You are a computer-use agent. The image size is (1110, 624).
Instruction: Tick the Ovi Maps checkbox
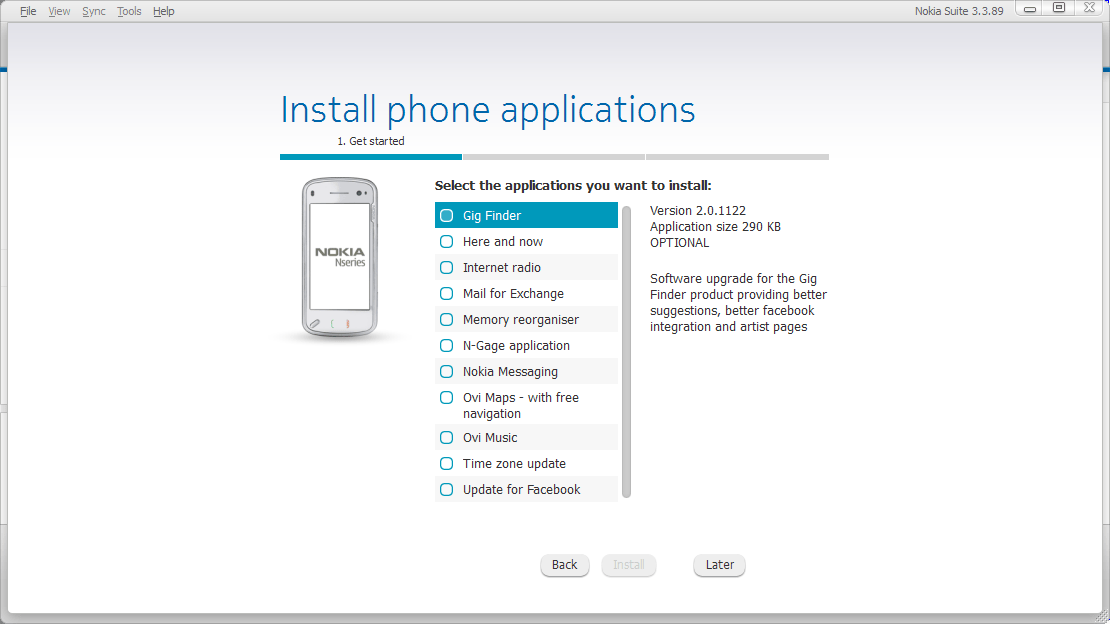pos(447,398)
